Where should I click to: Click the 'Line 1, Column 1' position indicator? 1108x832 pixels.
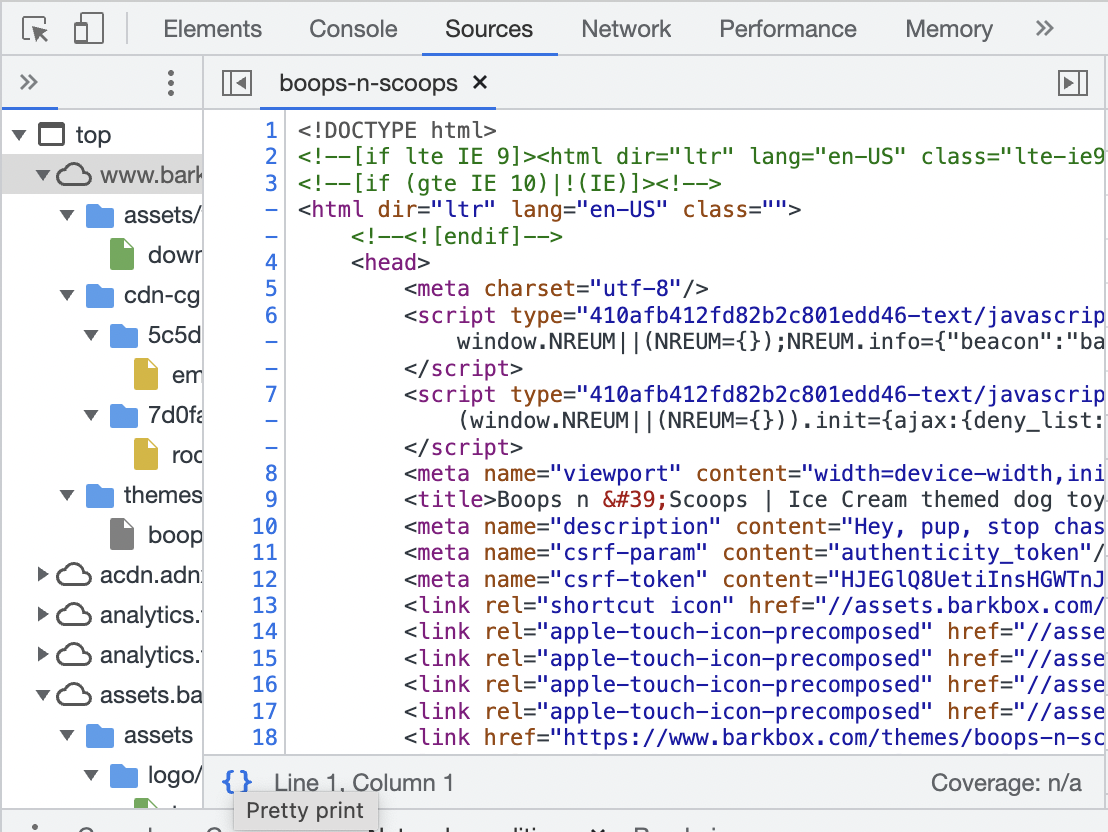[363, 783]
